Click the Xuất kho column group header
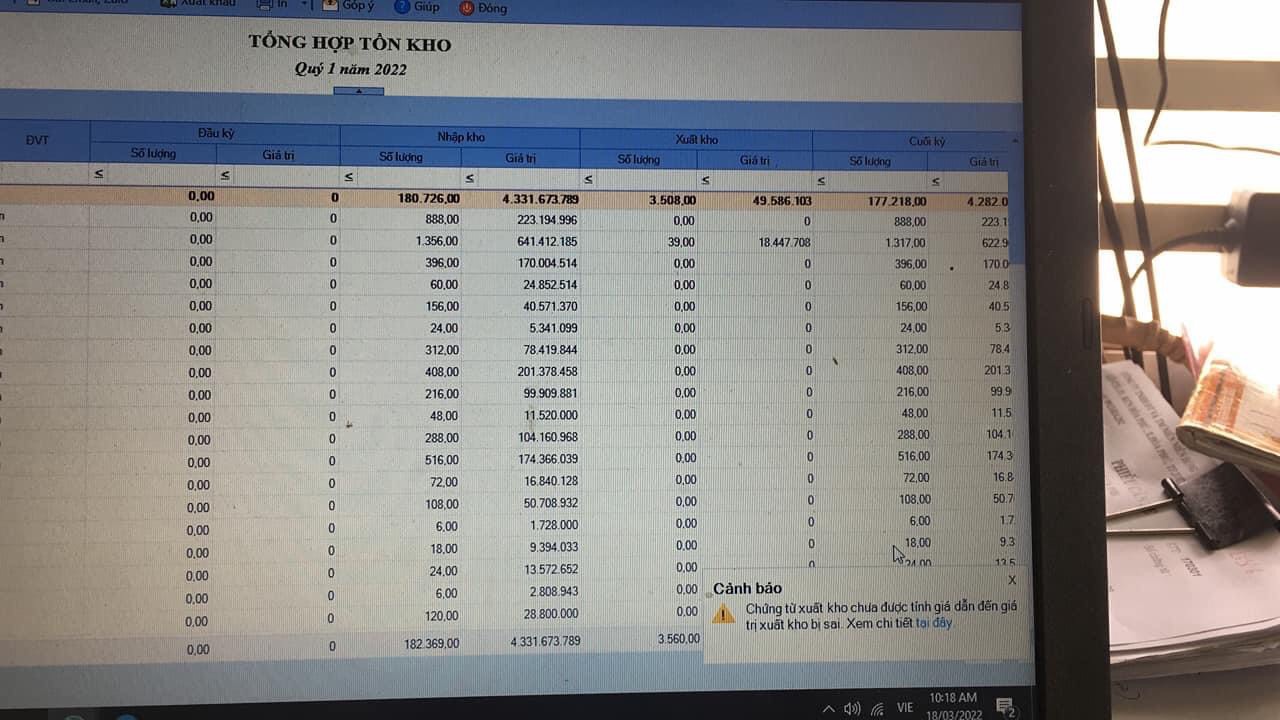 [696, 140]
